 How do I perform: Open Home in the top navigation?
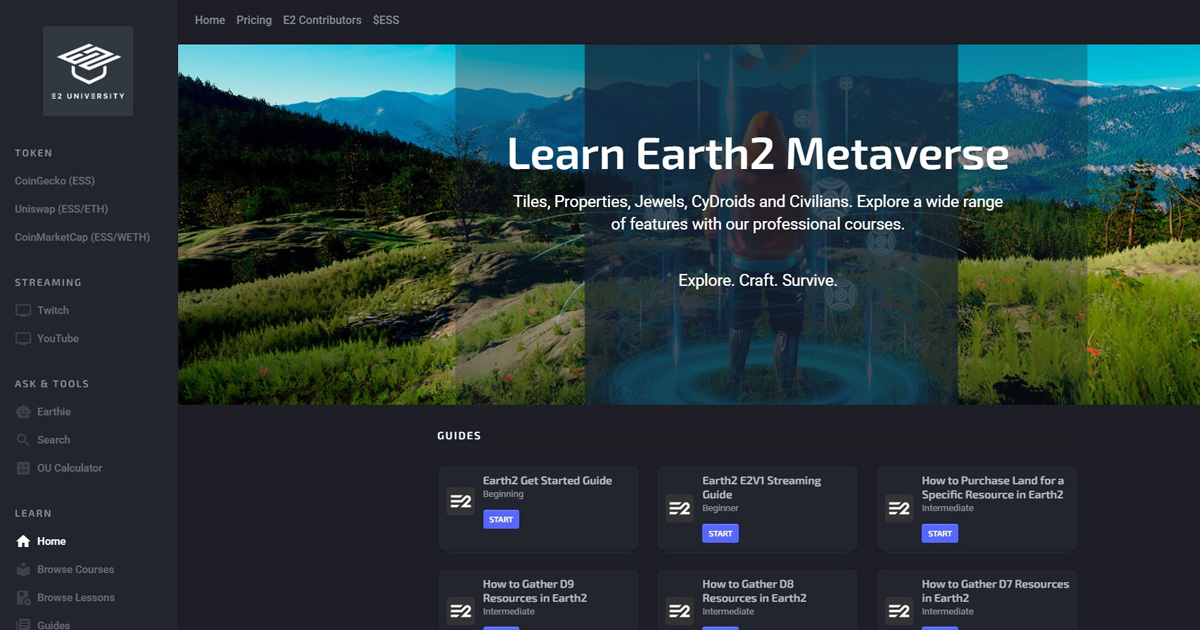210,20
